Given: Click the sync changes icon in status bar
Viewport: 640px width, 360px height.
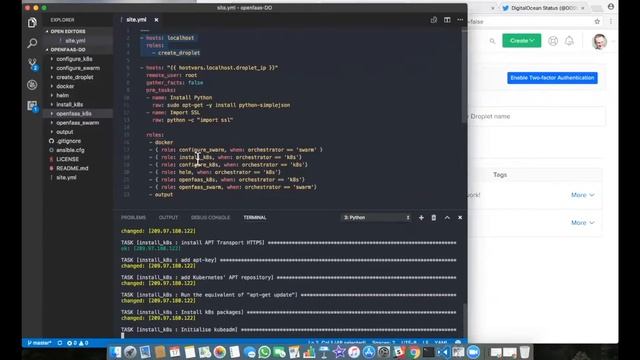Looking at the screenshot, I should [60, 343].
